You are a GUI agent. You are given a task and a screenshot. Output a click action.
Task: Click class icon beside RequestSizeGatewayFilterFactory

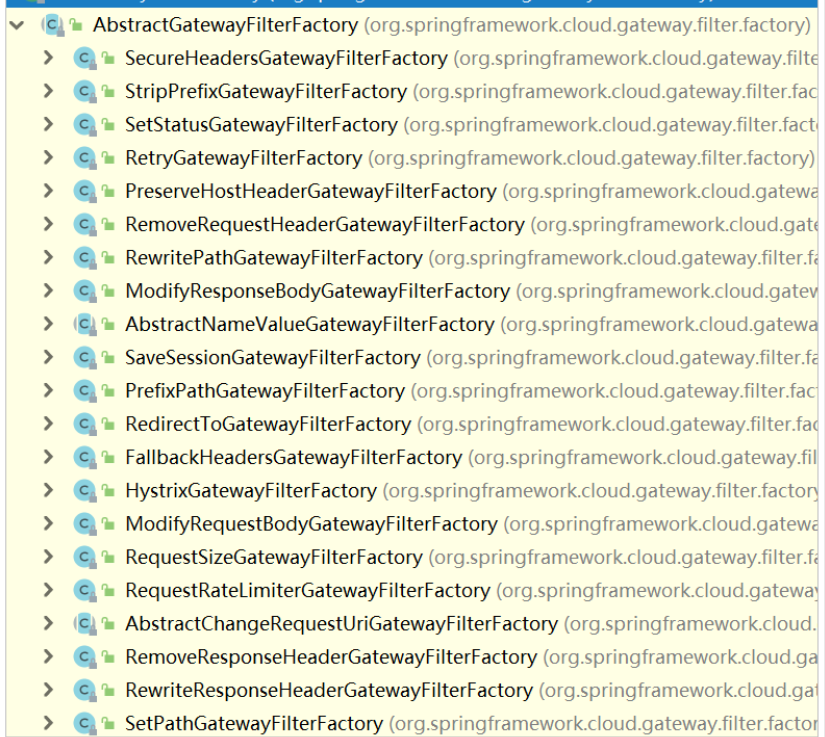tap(85, 557)
